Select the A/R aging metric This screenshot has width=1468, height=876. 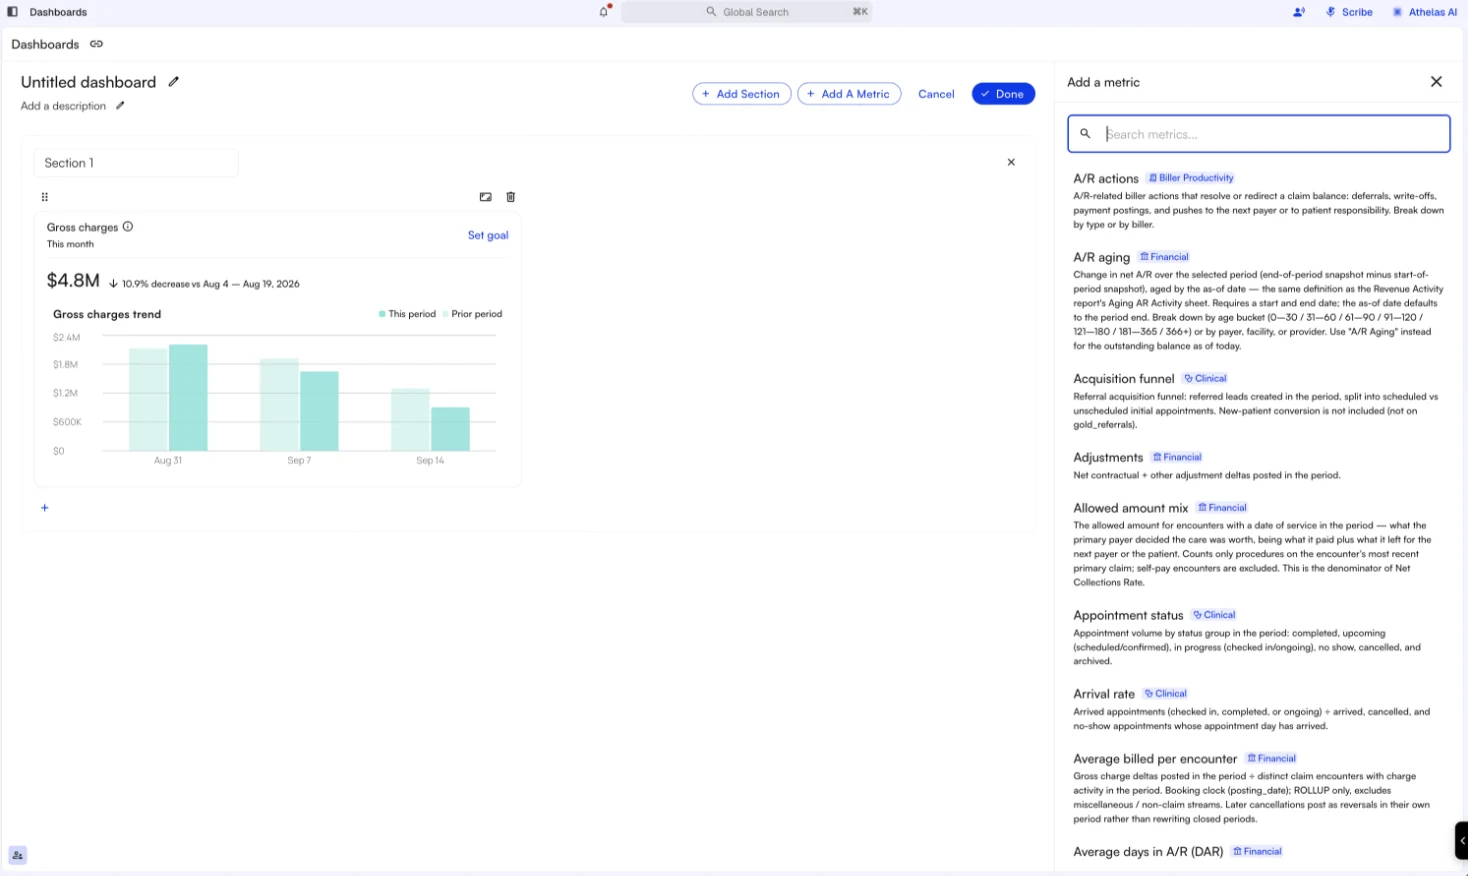coord(1101,257)
